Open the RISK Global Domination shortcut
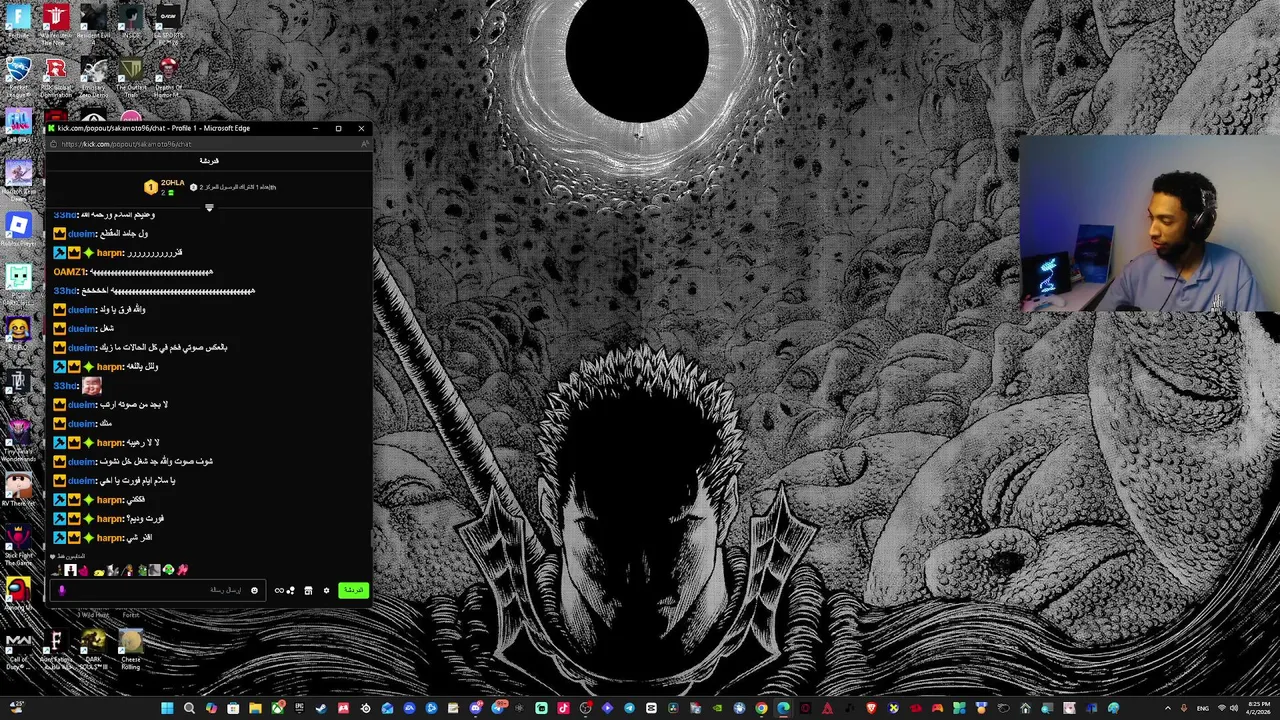This screenshot has height=720, width=1280. pyautogui.click(x=56, y=75)
